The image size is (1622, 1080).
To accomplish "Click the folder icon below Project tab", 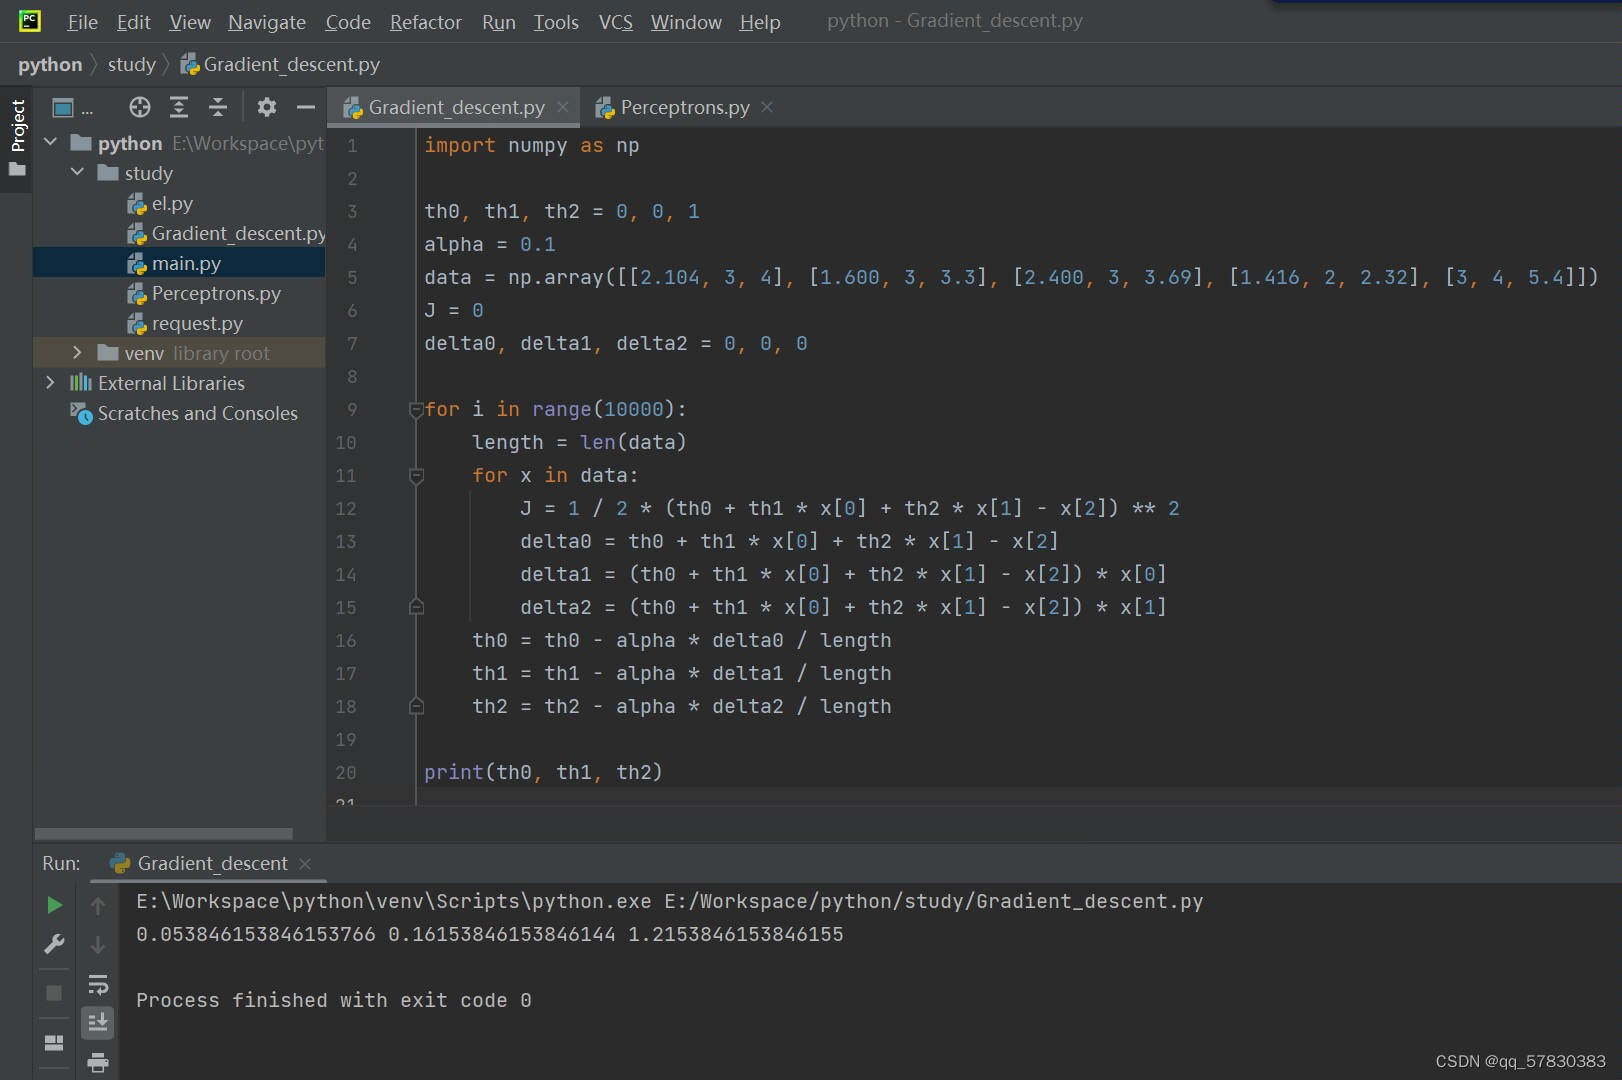I will click(17, 170).
